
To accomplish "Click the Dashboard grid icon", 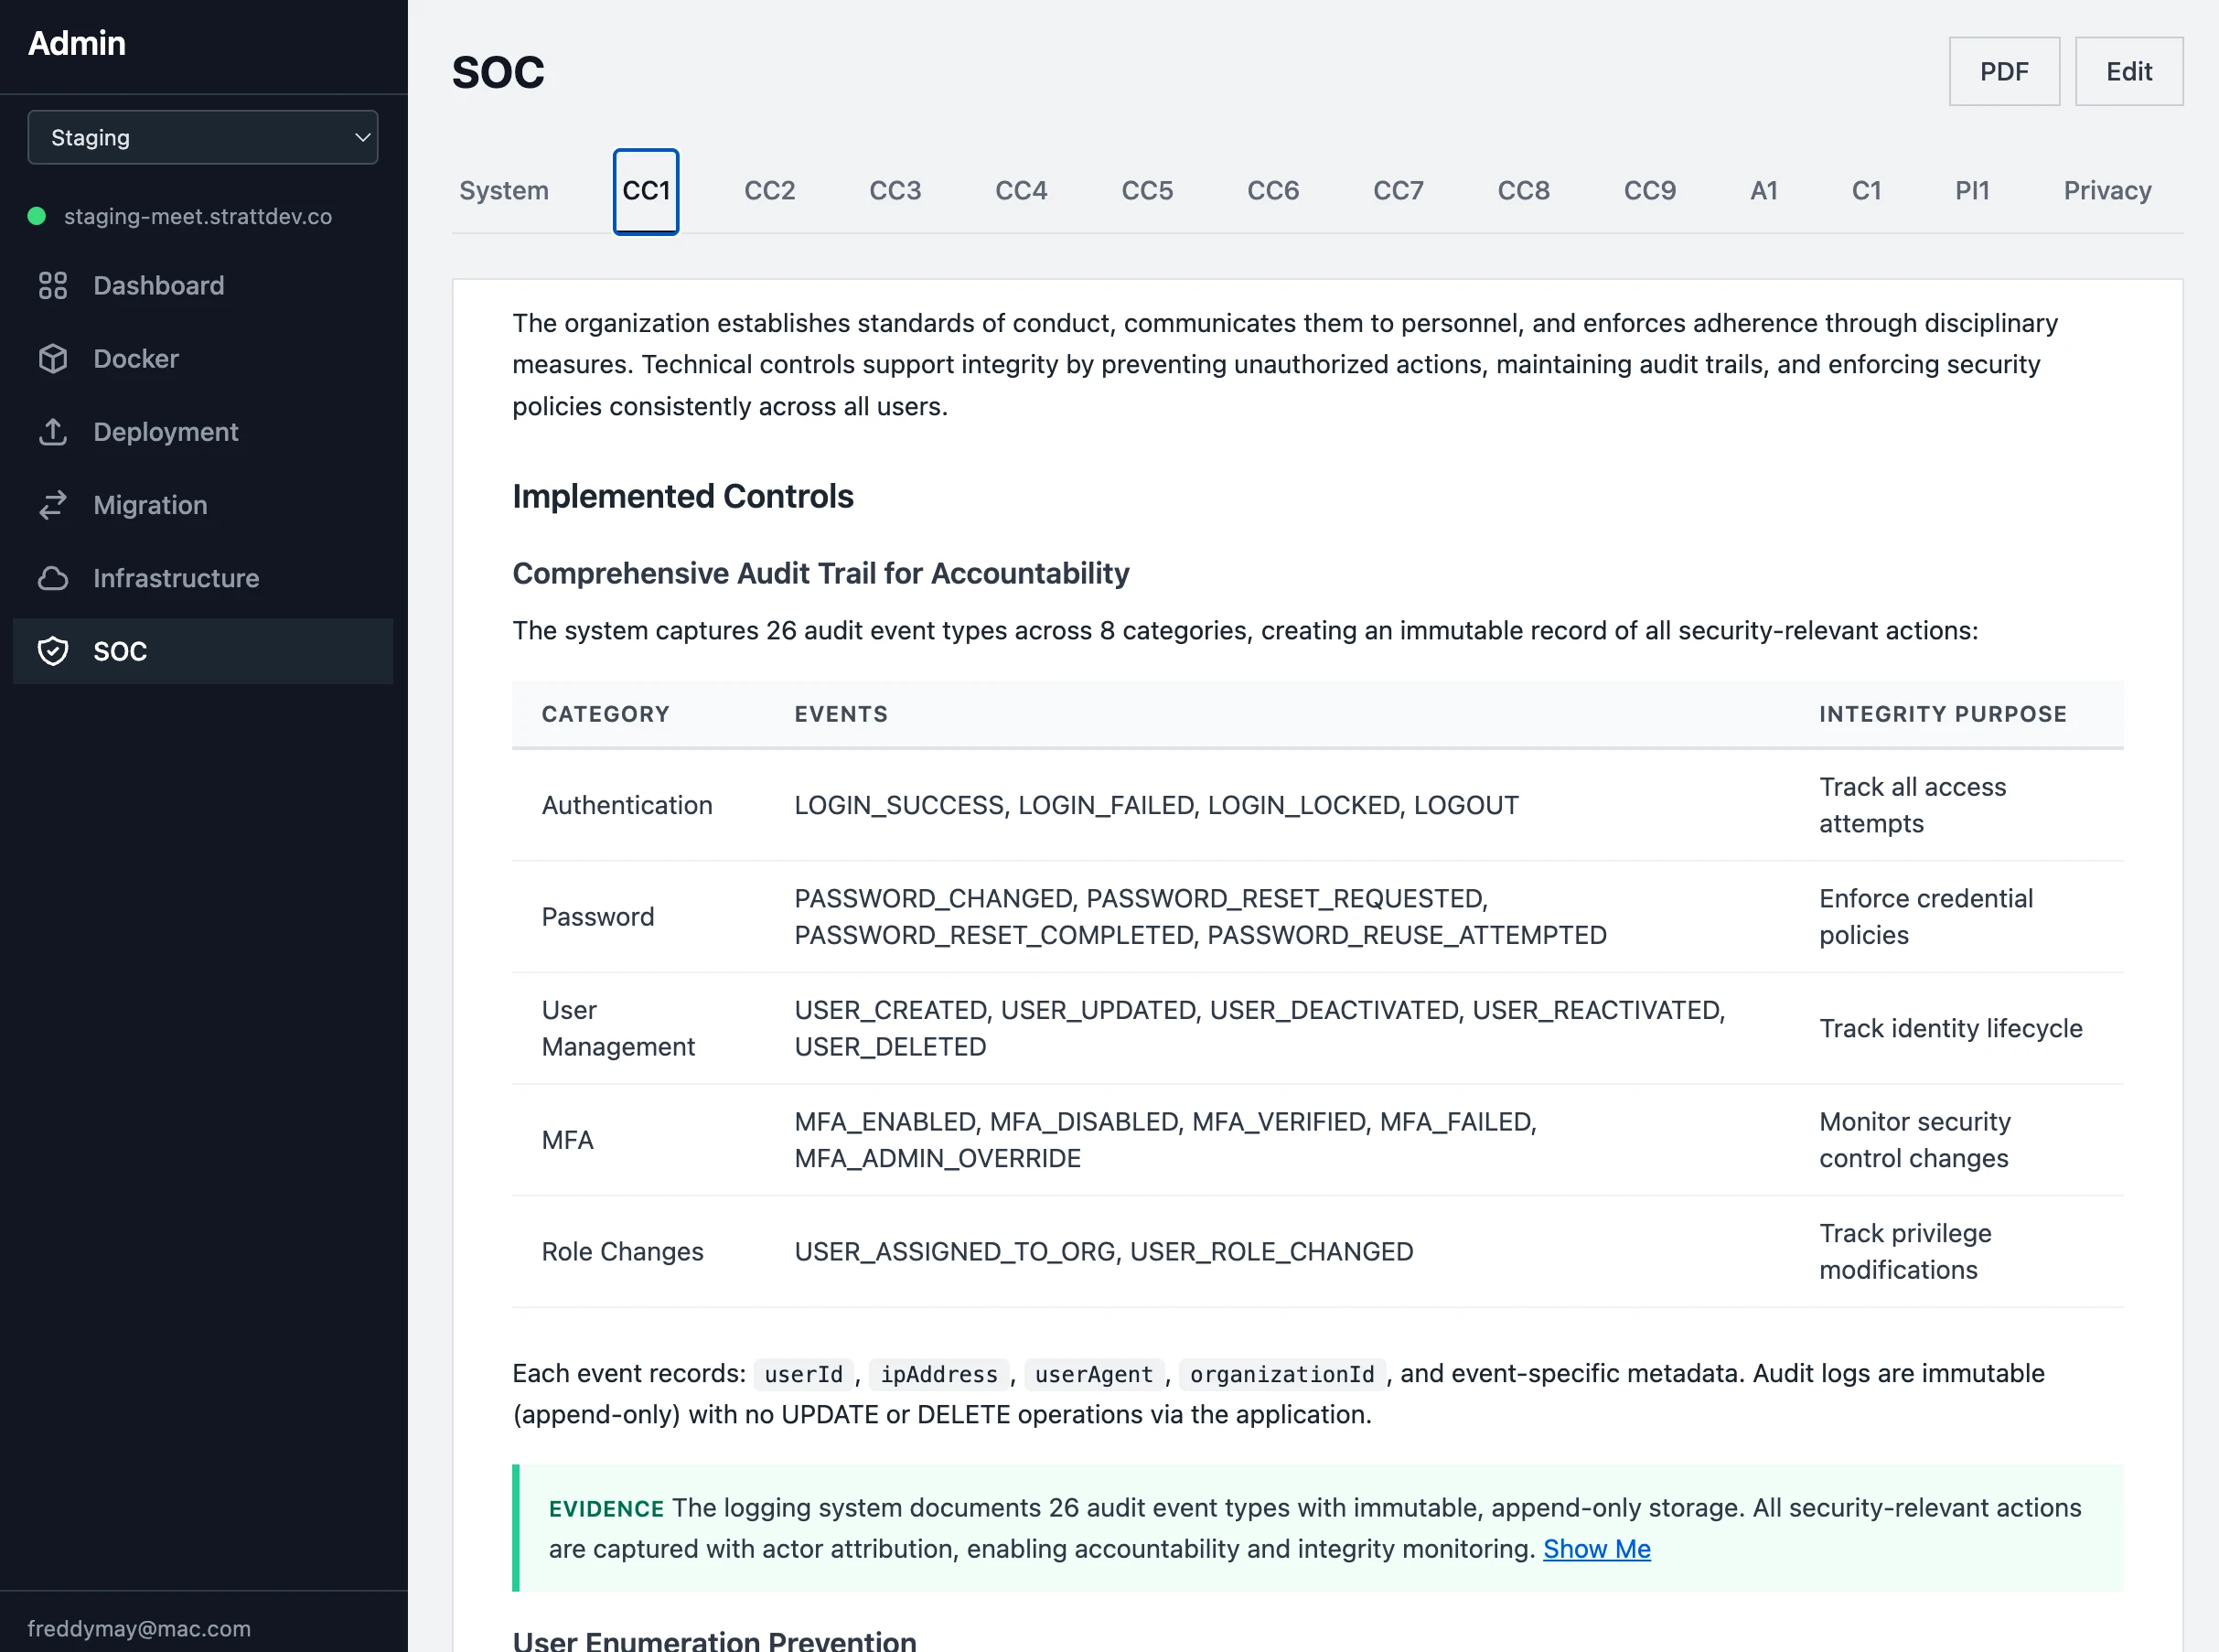I will tap(53, 286).
